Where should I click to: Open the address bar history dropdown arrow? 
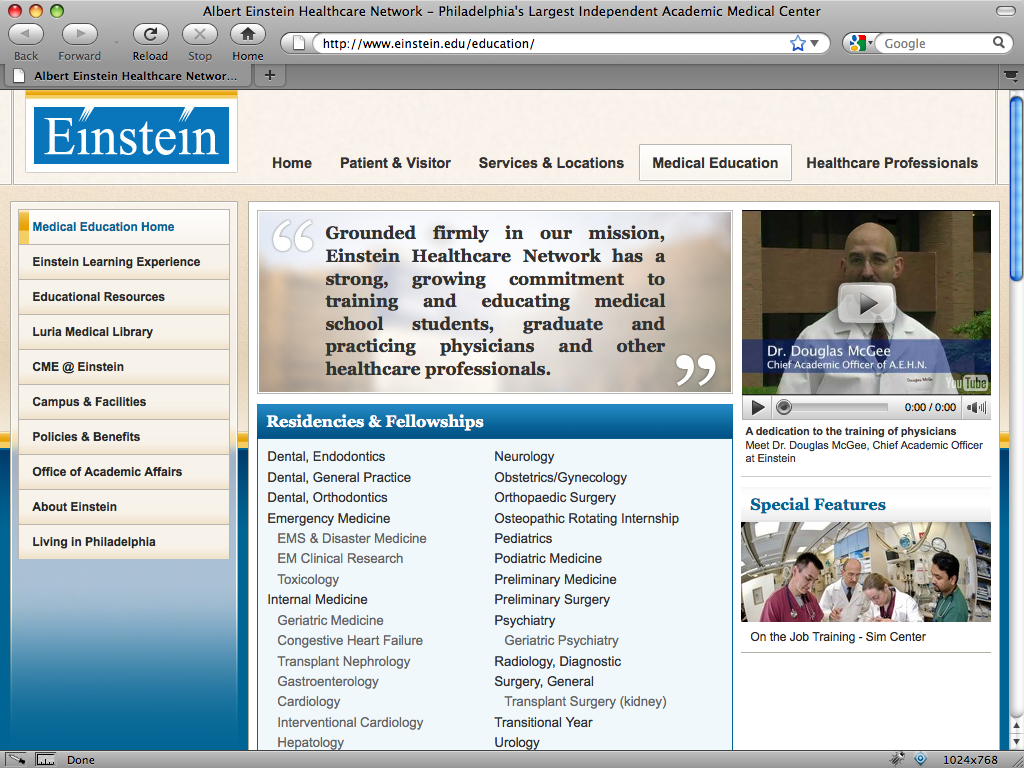(x=814, y=44)
